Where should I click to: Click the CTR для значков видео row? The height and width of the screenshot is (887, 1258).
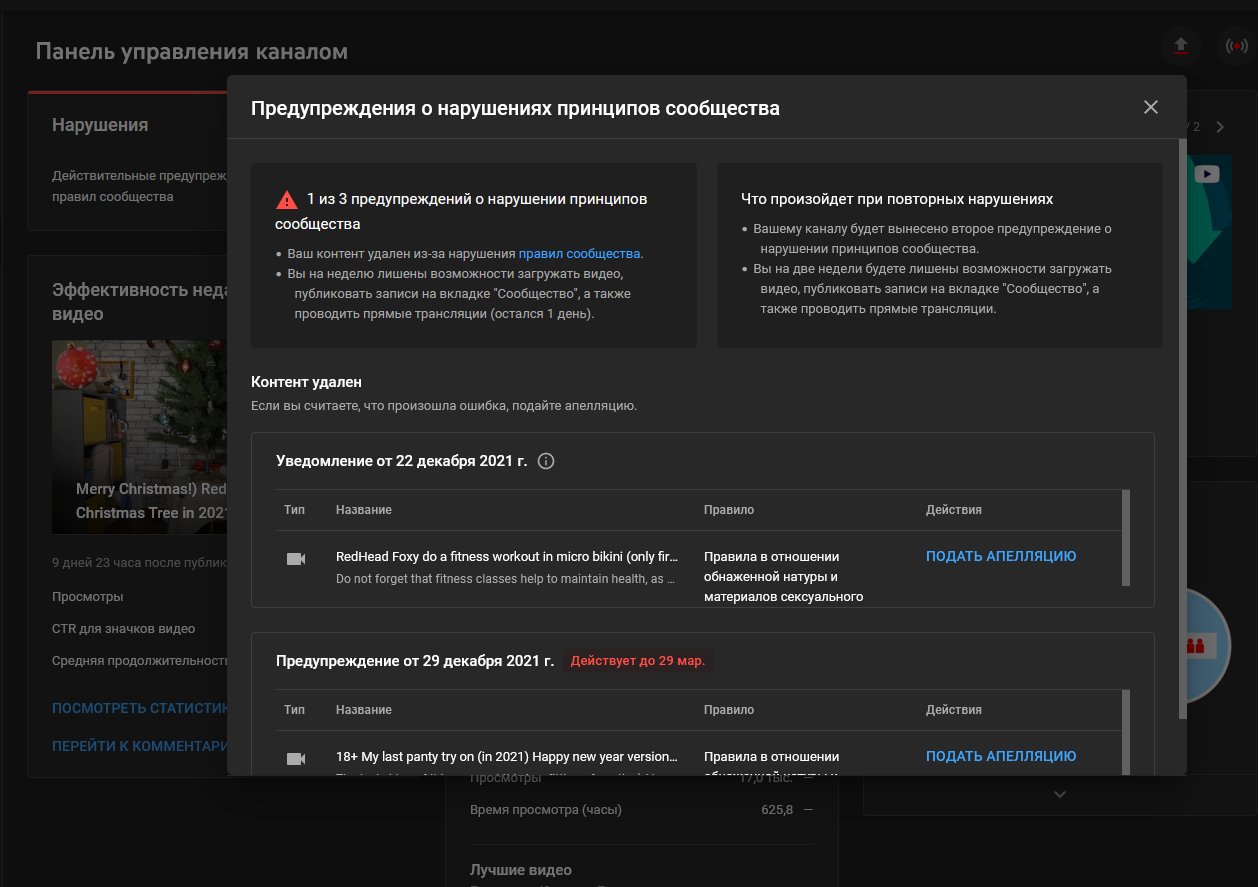(x=124, y=628)
